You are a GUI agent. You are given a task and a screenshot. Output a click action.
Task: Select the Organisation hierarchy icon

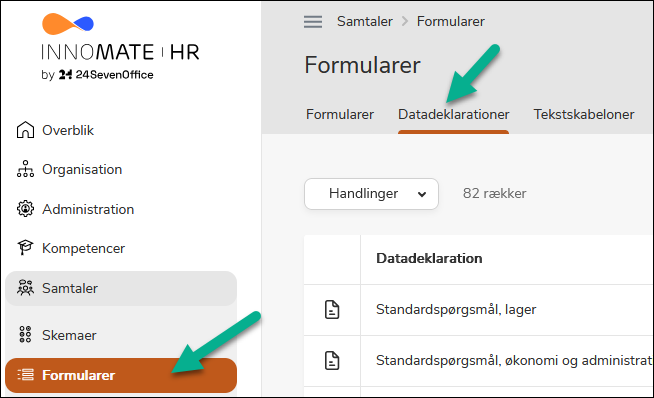point(25,169)
